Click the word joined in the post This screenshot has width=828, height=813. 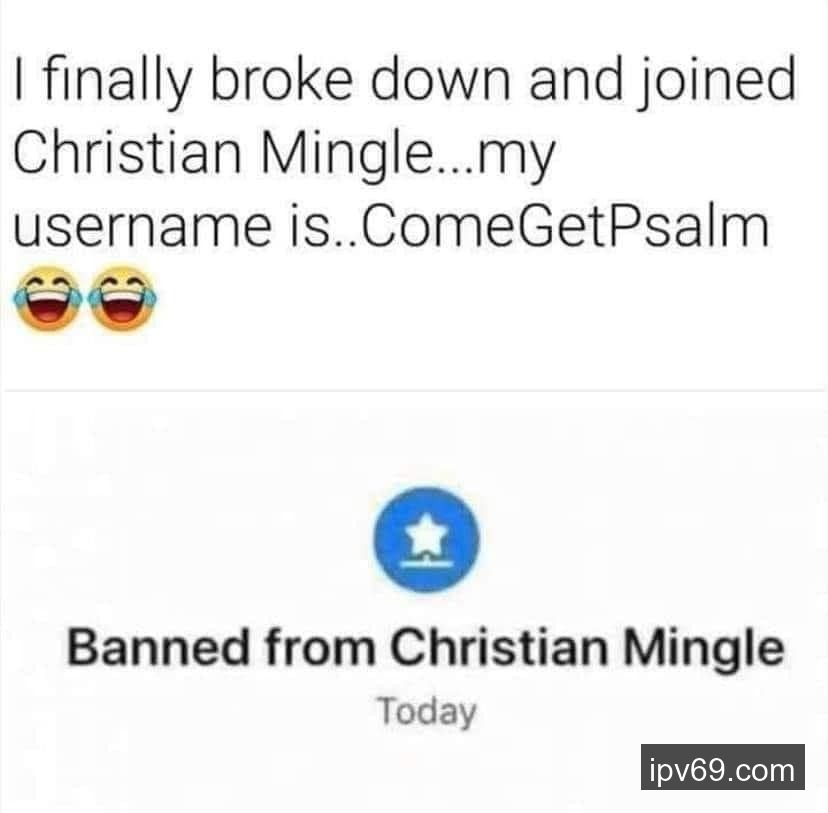716,82
